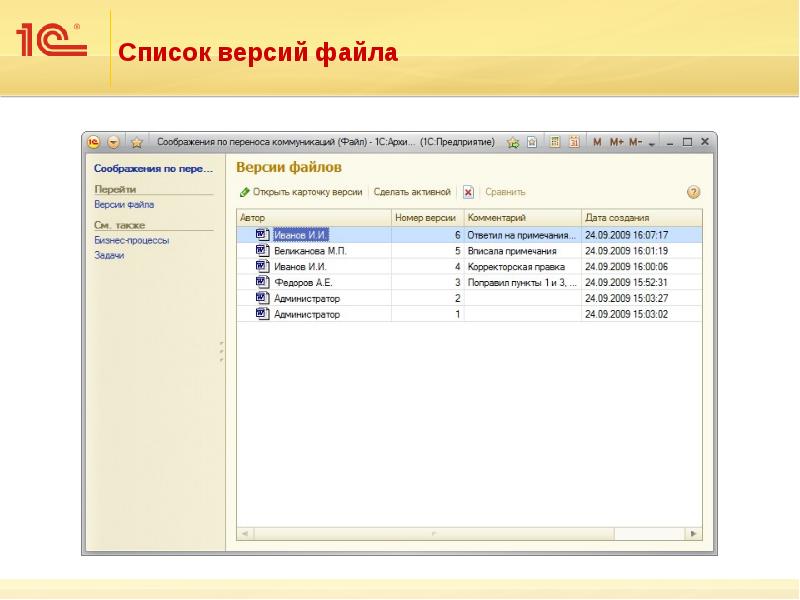
Task: Click the red X delete mark icon
Action: tap(468, 191)
